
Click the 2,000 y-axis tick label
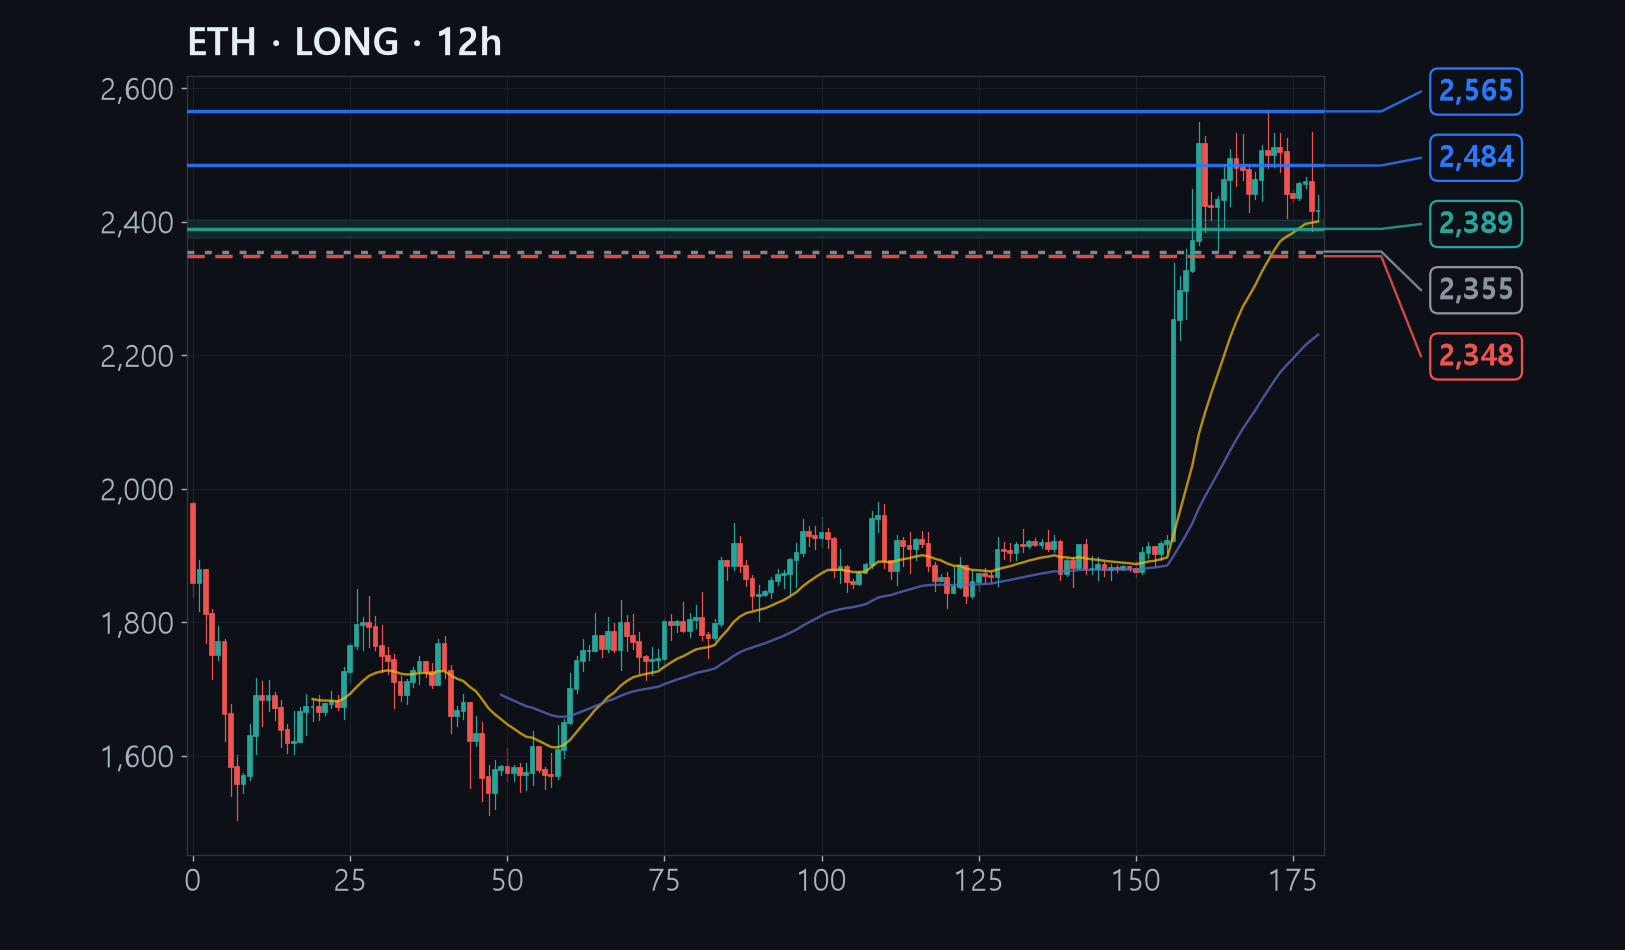(x=137, y=490)
